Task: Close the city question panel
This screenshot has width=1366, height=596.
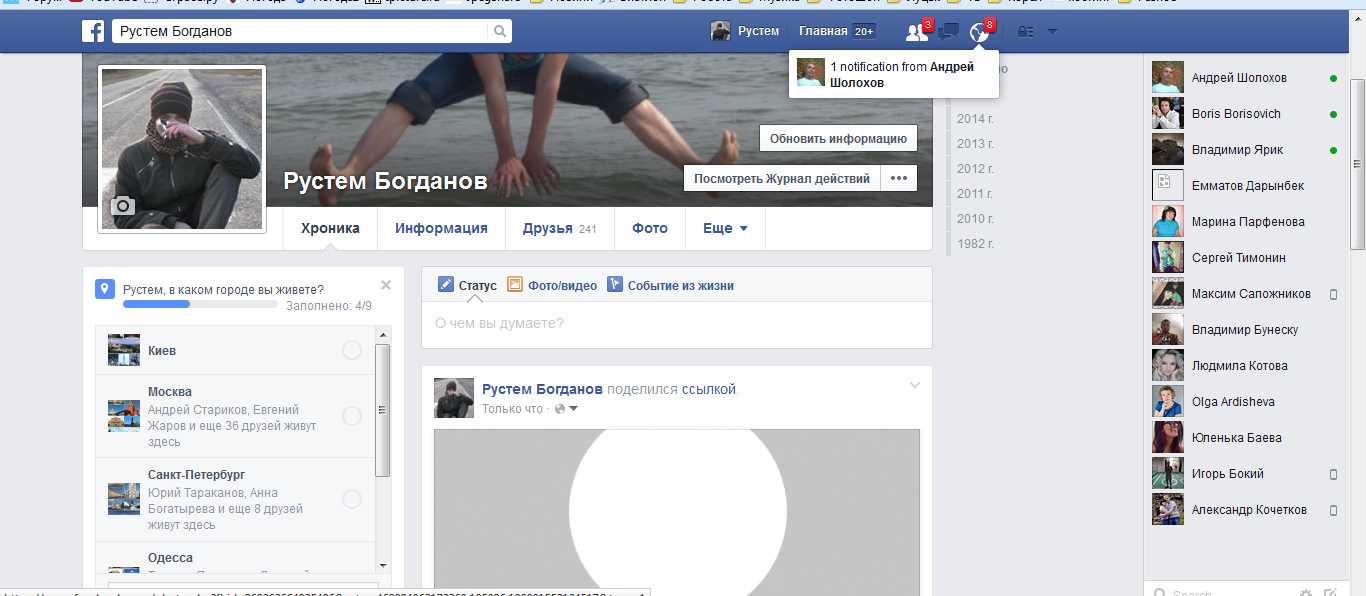Action: pos(386,285)
